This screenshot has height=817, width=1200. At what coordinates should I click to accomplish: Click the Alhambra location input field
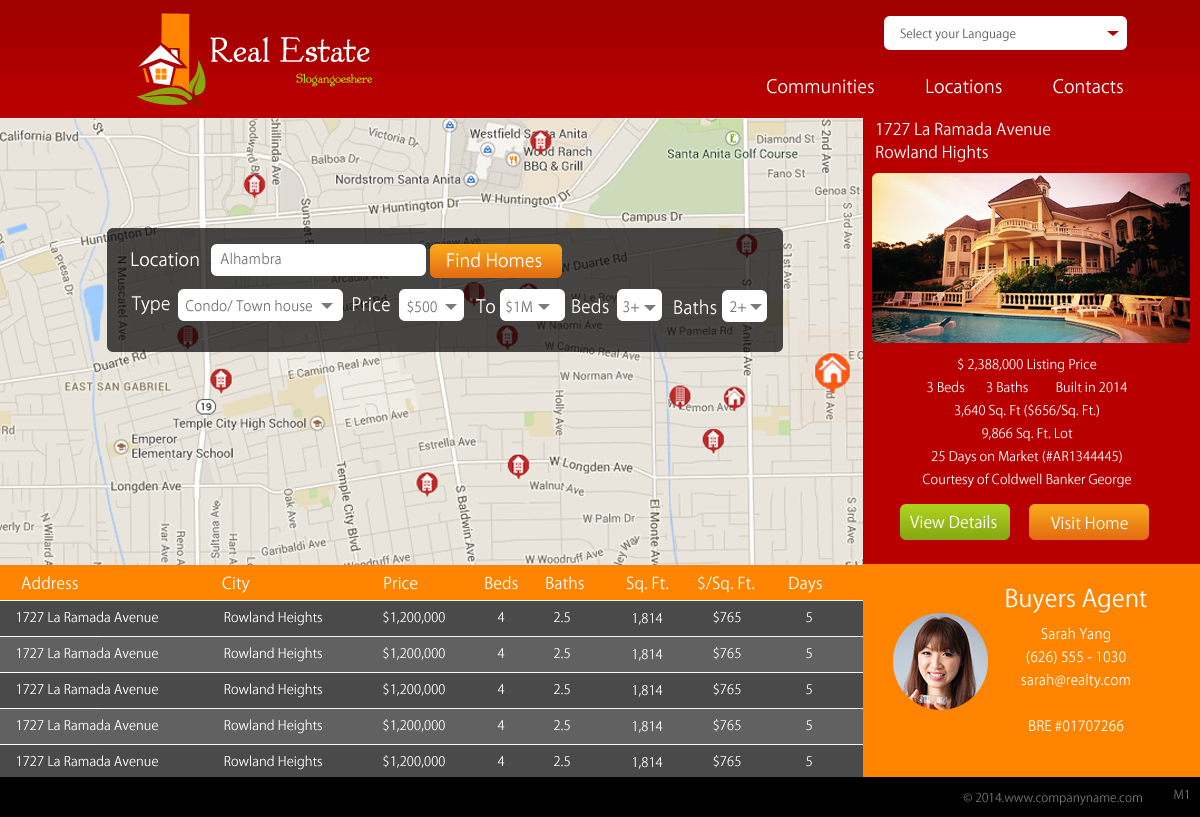pos(318,259)
